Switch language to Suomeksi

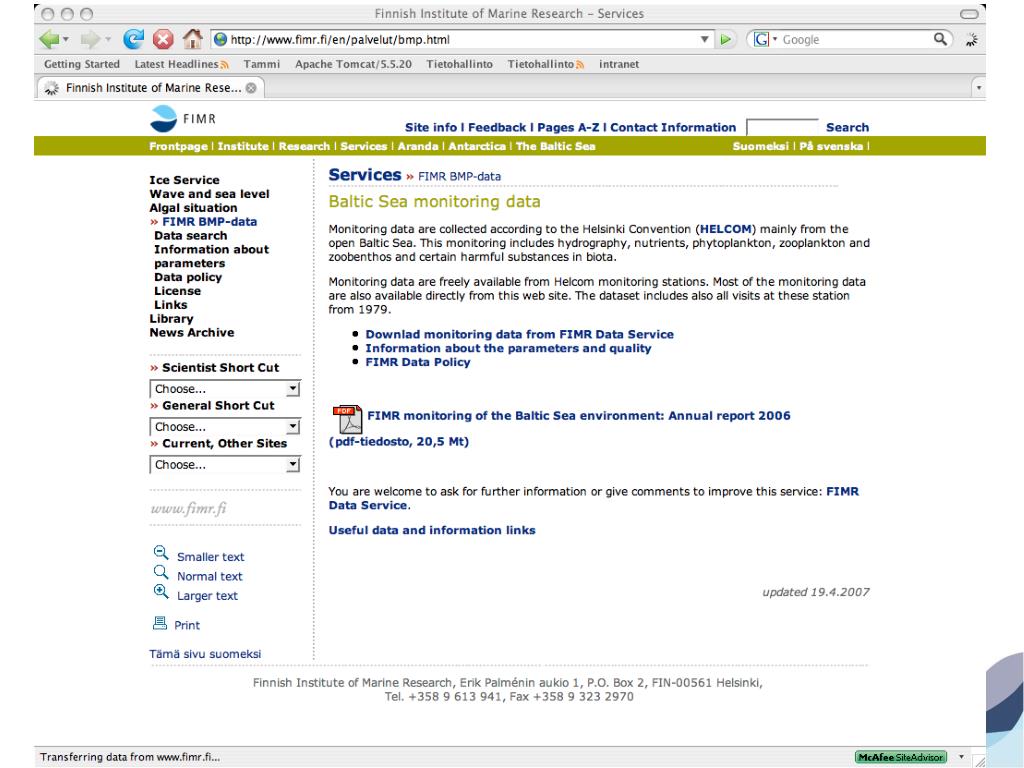760,146
